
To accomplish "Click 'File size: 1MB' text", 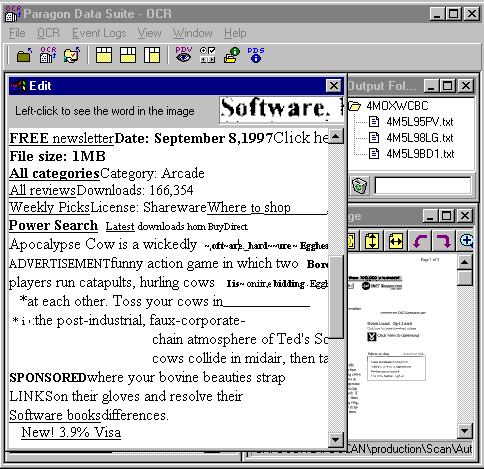I will pyautogui.click(x=57, y=156).
